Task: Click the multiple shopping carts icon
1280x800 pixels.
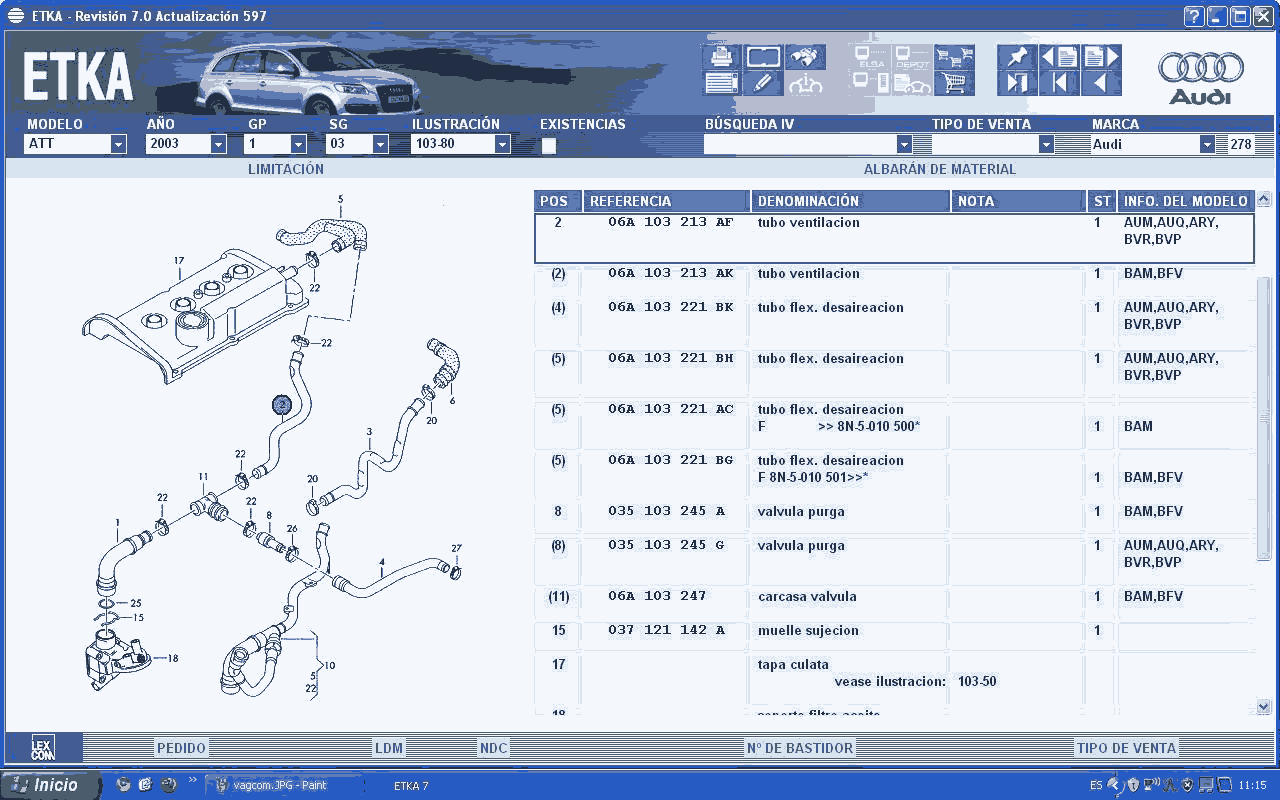Action: (955, 57)
